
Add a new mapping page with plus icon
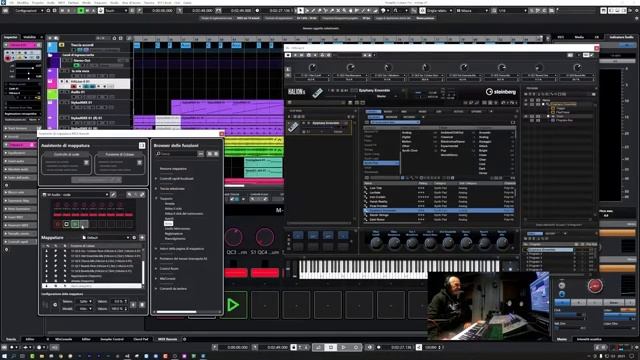click(142, 238)
